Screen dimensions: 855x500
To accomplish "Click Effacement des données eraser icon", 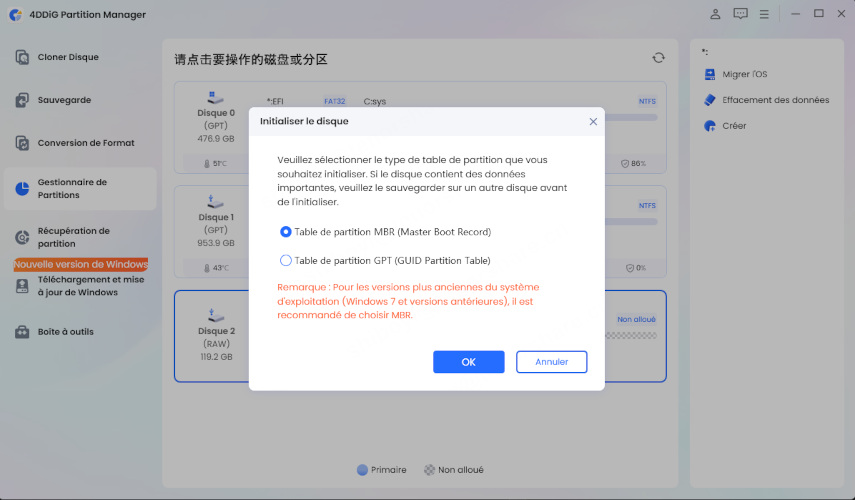I will point(709,100).
